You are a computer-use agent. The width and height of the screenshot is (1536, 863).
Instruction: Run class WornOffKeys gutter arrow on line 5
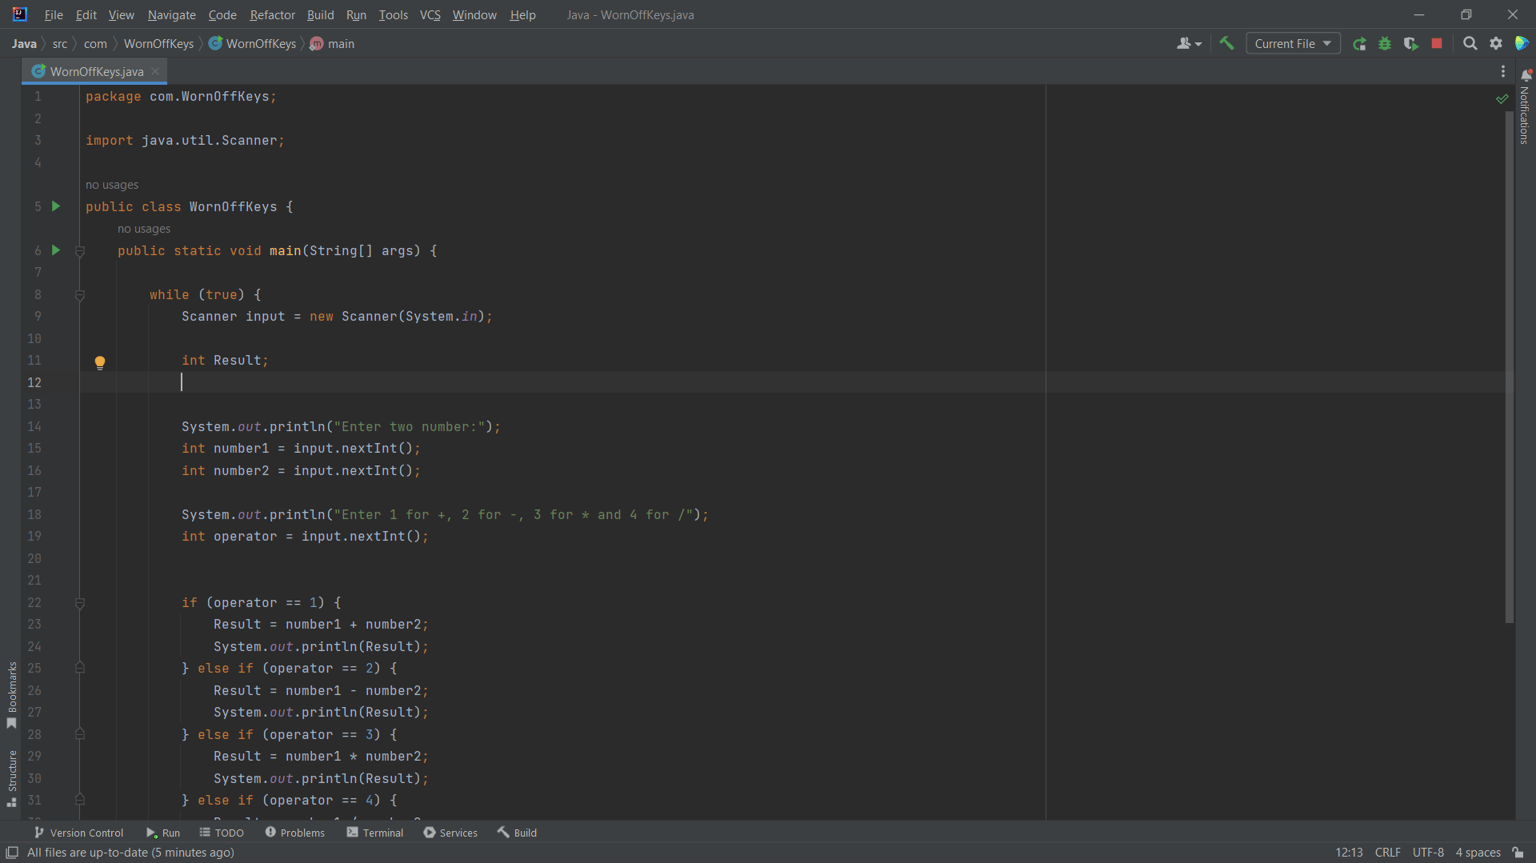tap(56, 206)
